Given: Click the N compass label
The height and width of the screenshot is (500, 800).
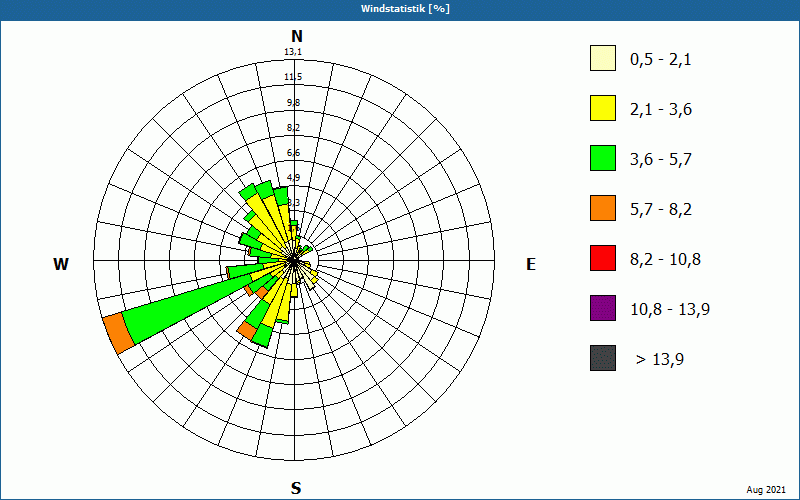Looking at the screenshot, I should (296, 36).
